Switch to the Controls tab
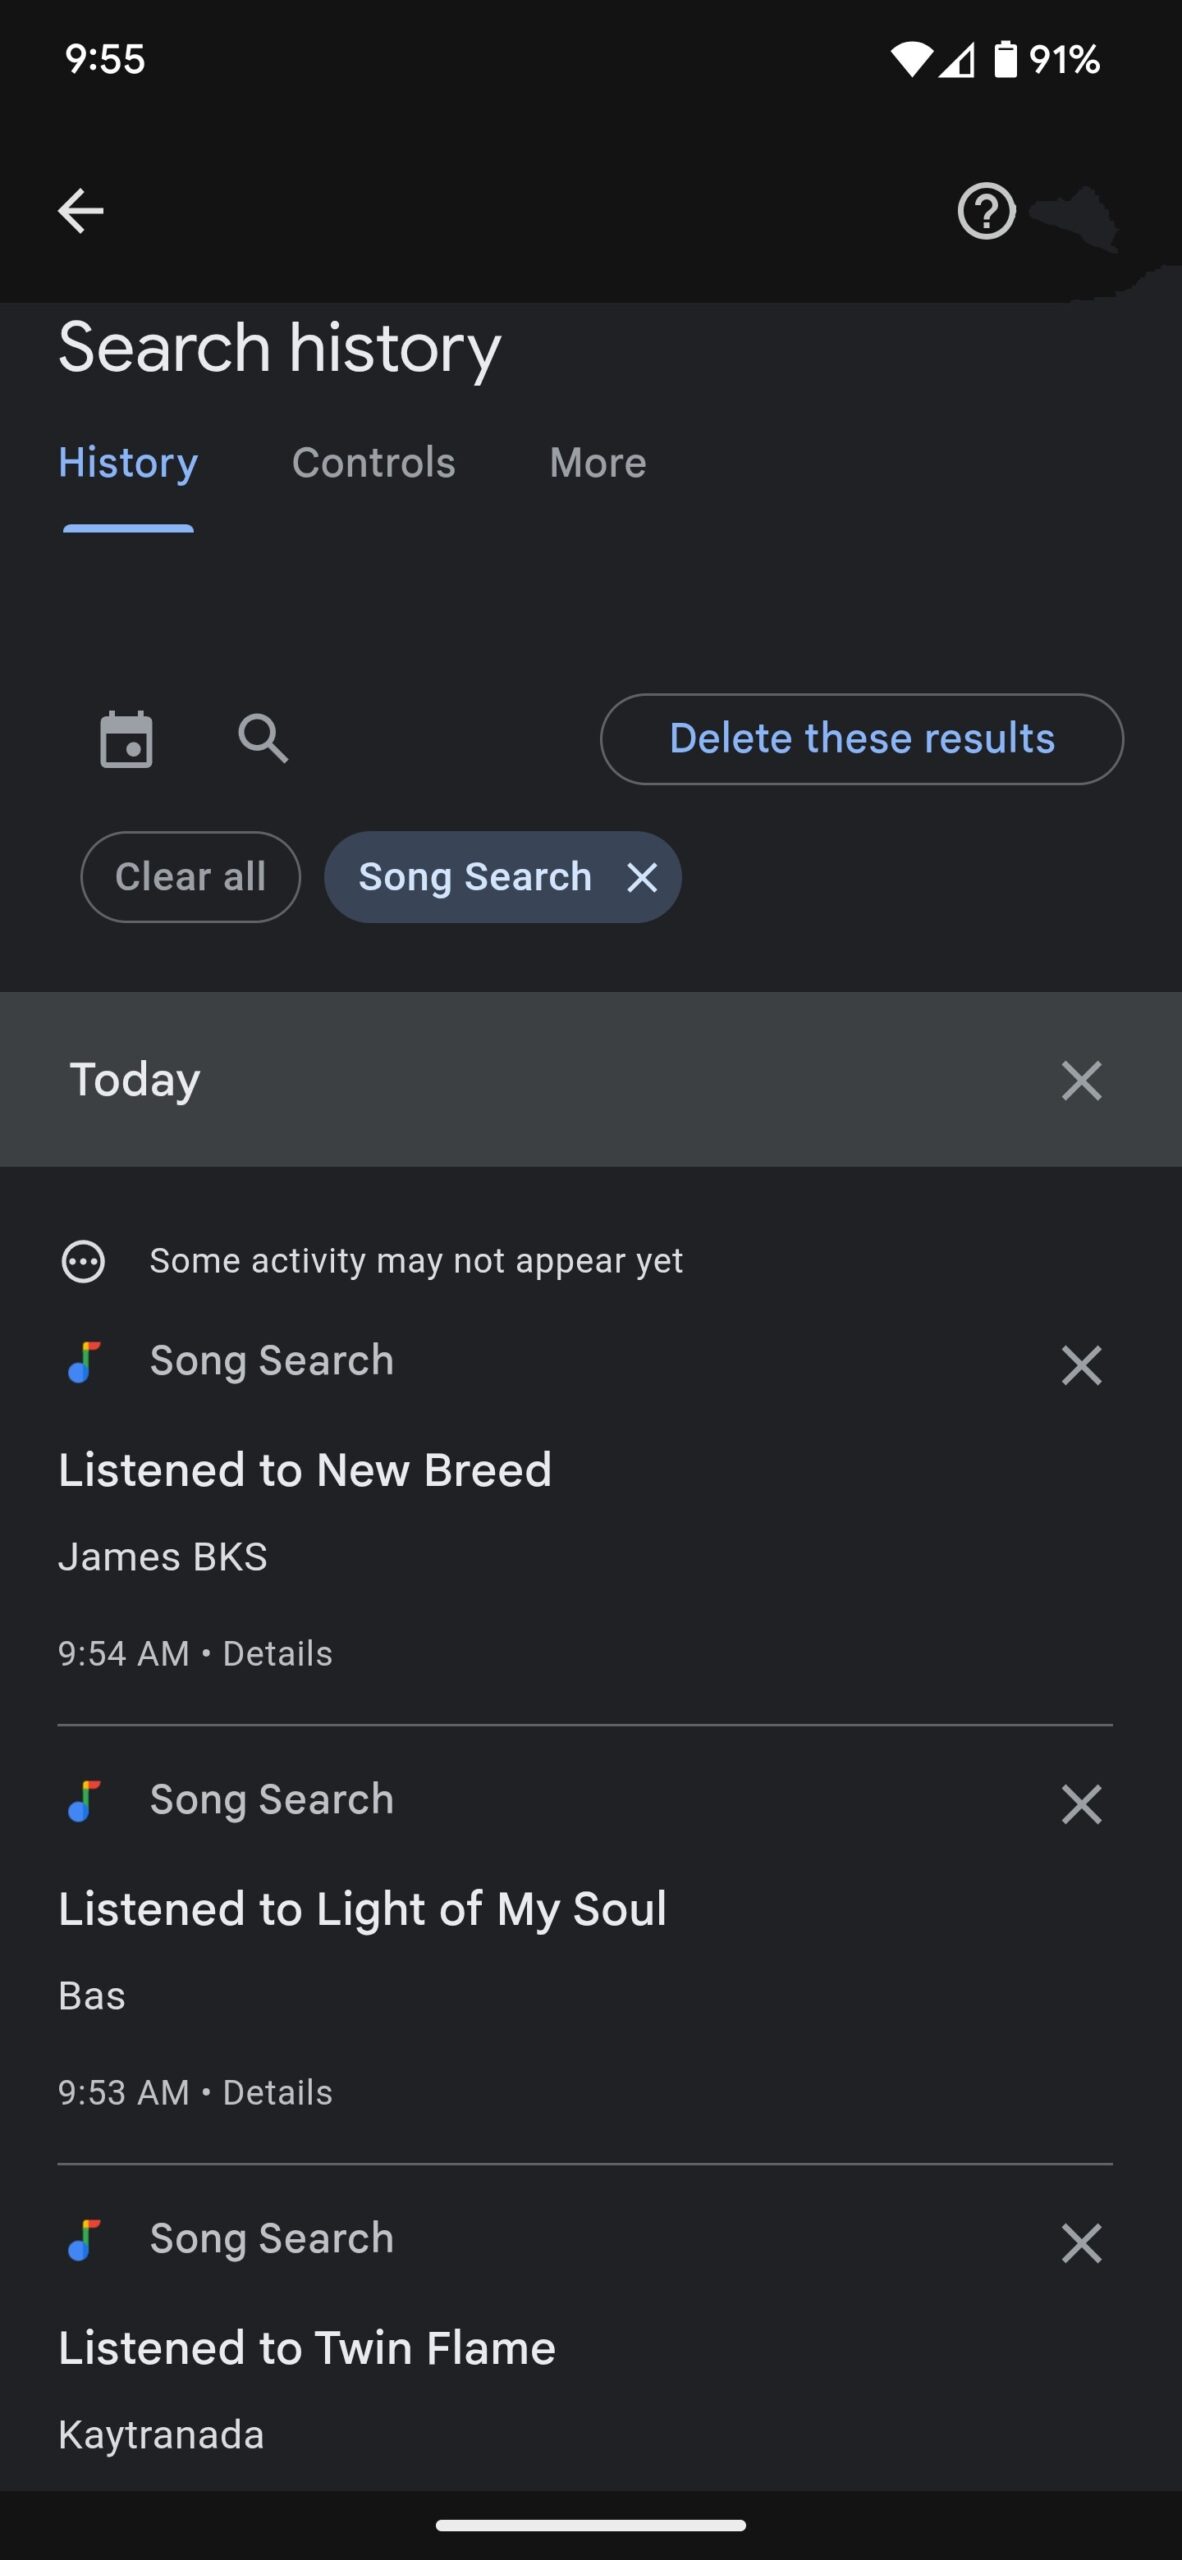The height and width of the screenshot is (2560, 1182). click(373, 463)
